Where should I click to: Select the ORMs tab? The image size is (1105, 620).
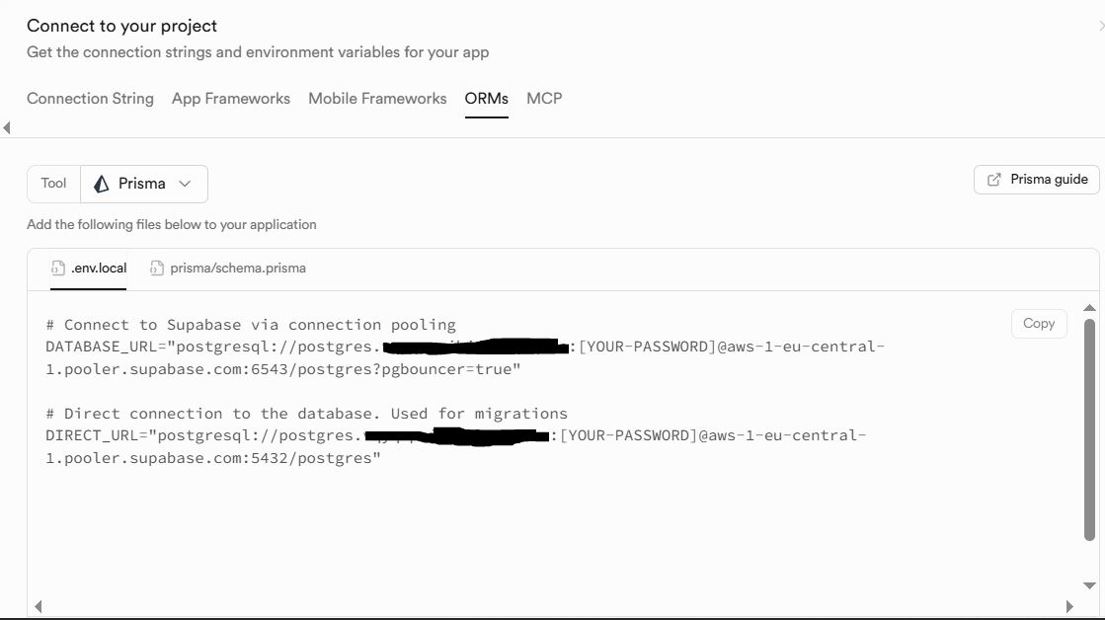tap(486, 98)
